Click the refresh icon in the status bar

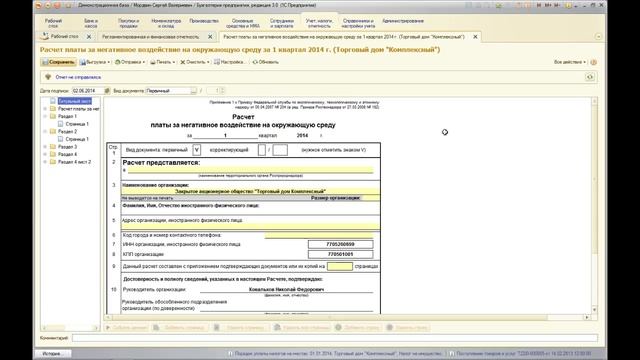tap(590, 77)
